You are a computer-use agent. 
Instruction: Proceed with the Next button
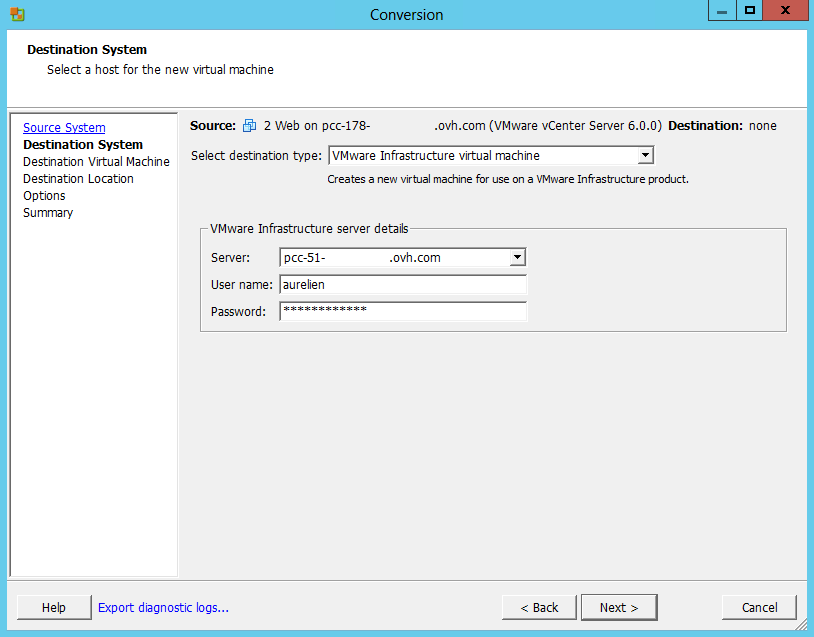tap(619, 608)
